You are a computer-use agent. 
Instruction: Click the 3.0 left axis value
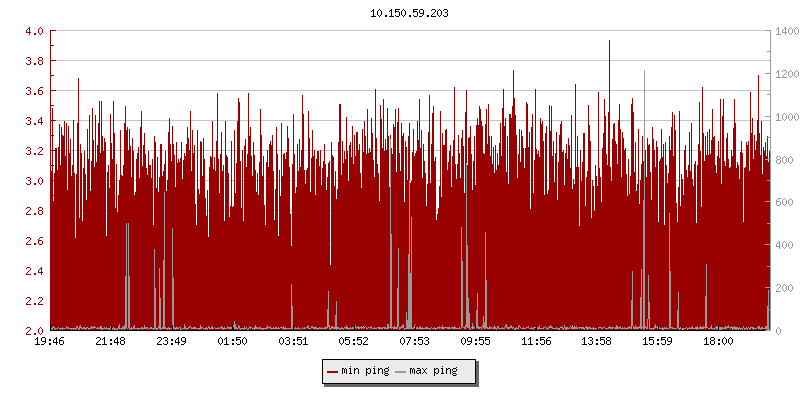[x=34, y=181]
